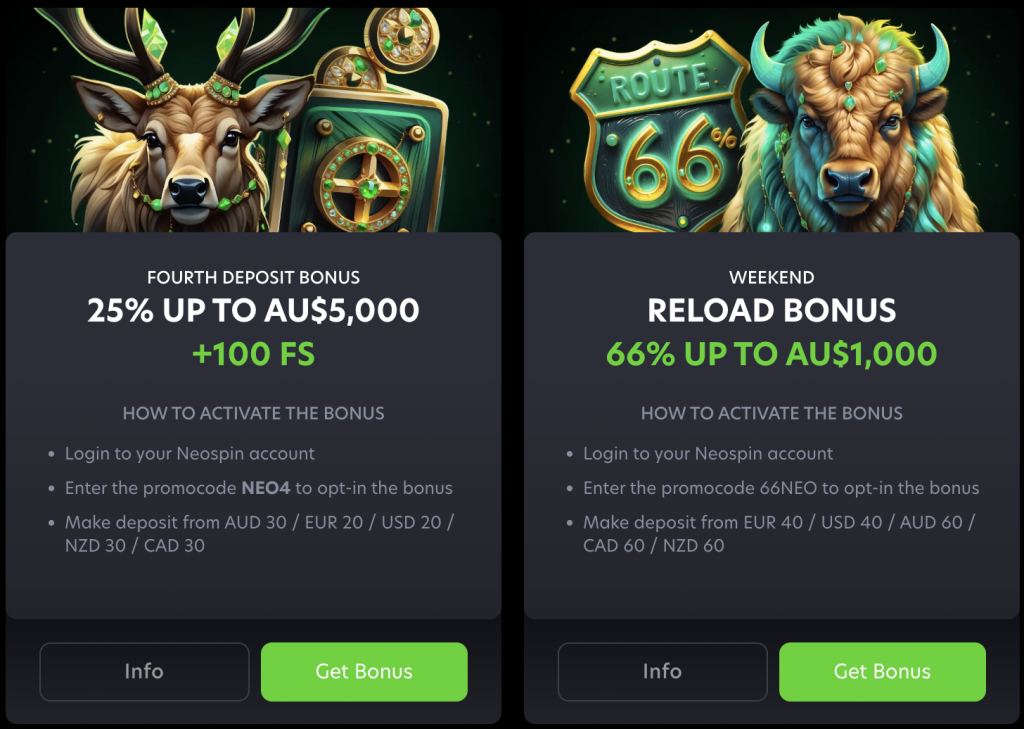
Task: Click HOW TO ACTIVATE THE BONUS on the weekend card
Action: (x=771, y=413)
